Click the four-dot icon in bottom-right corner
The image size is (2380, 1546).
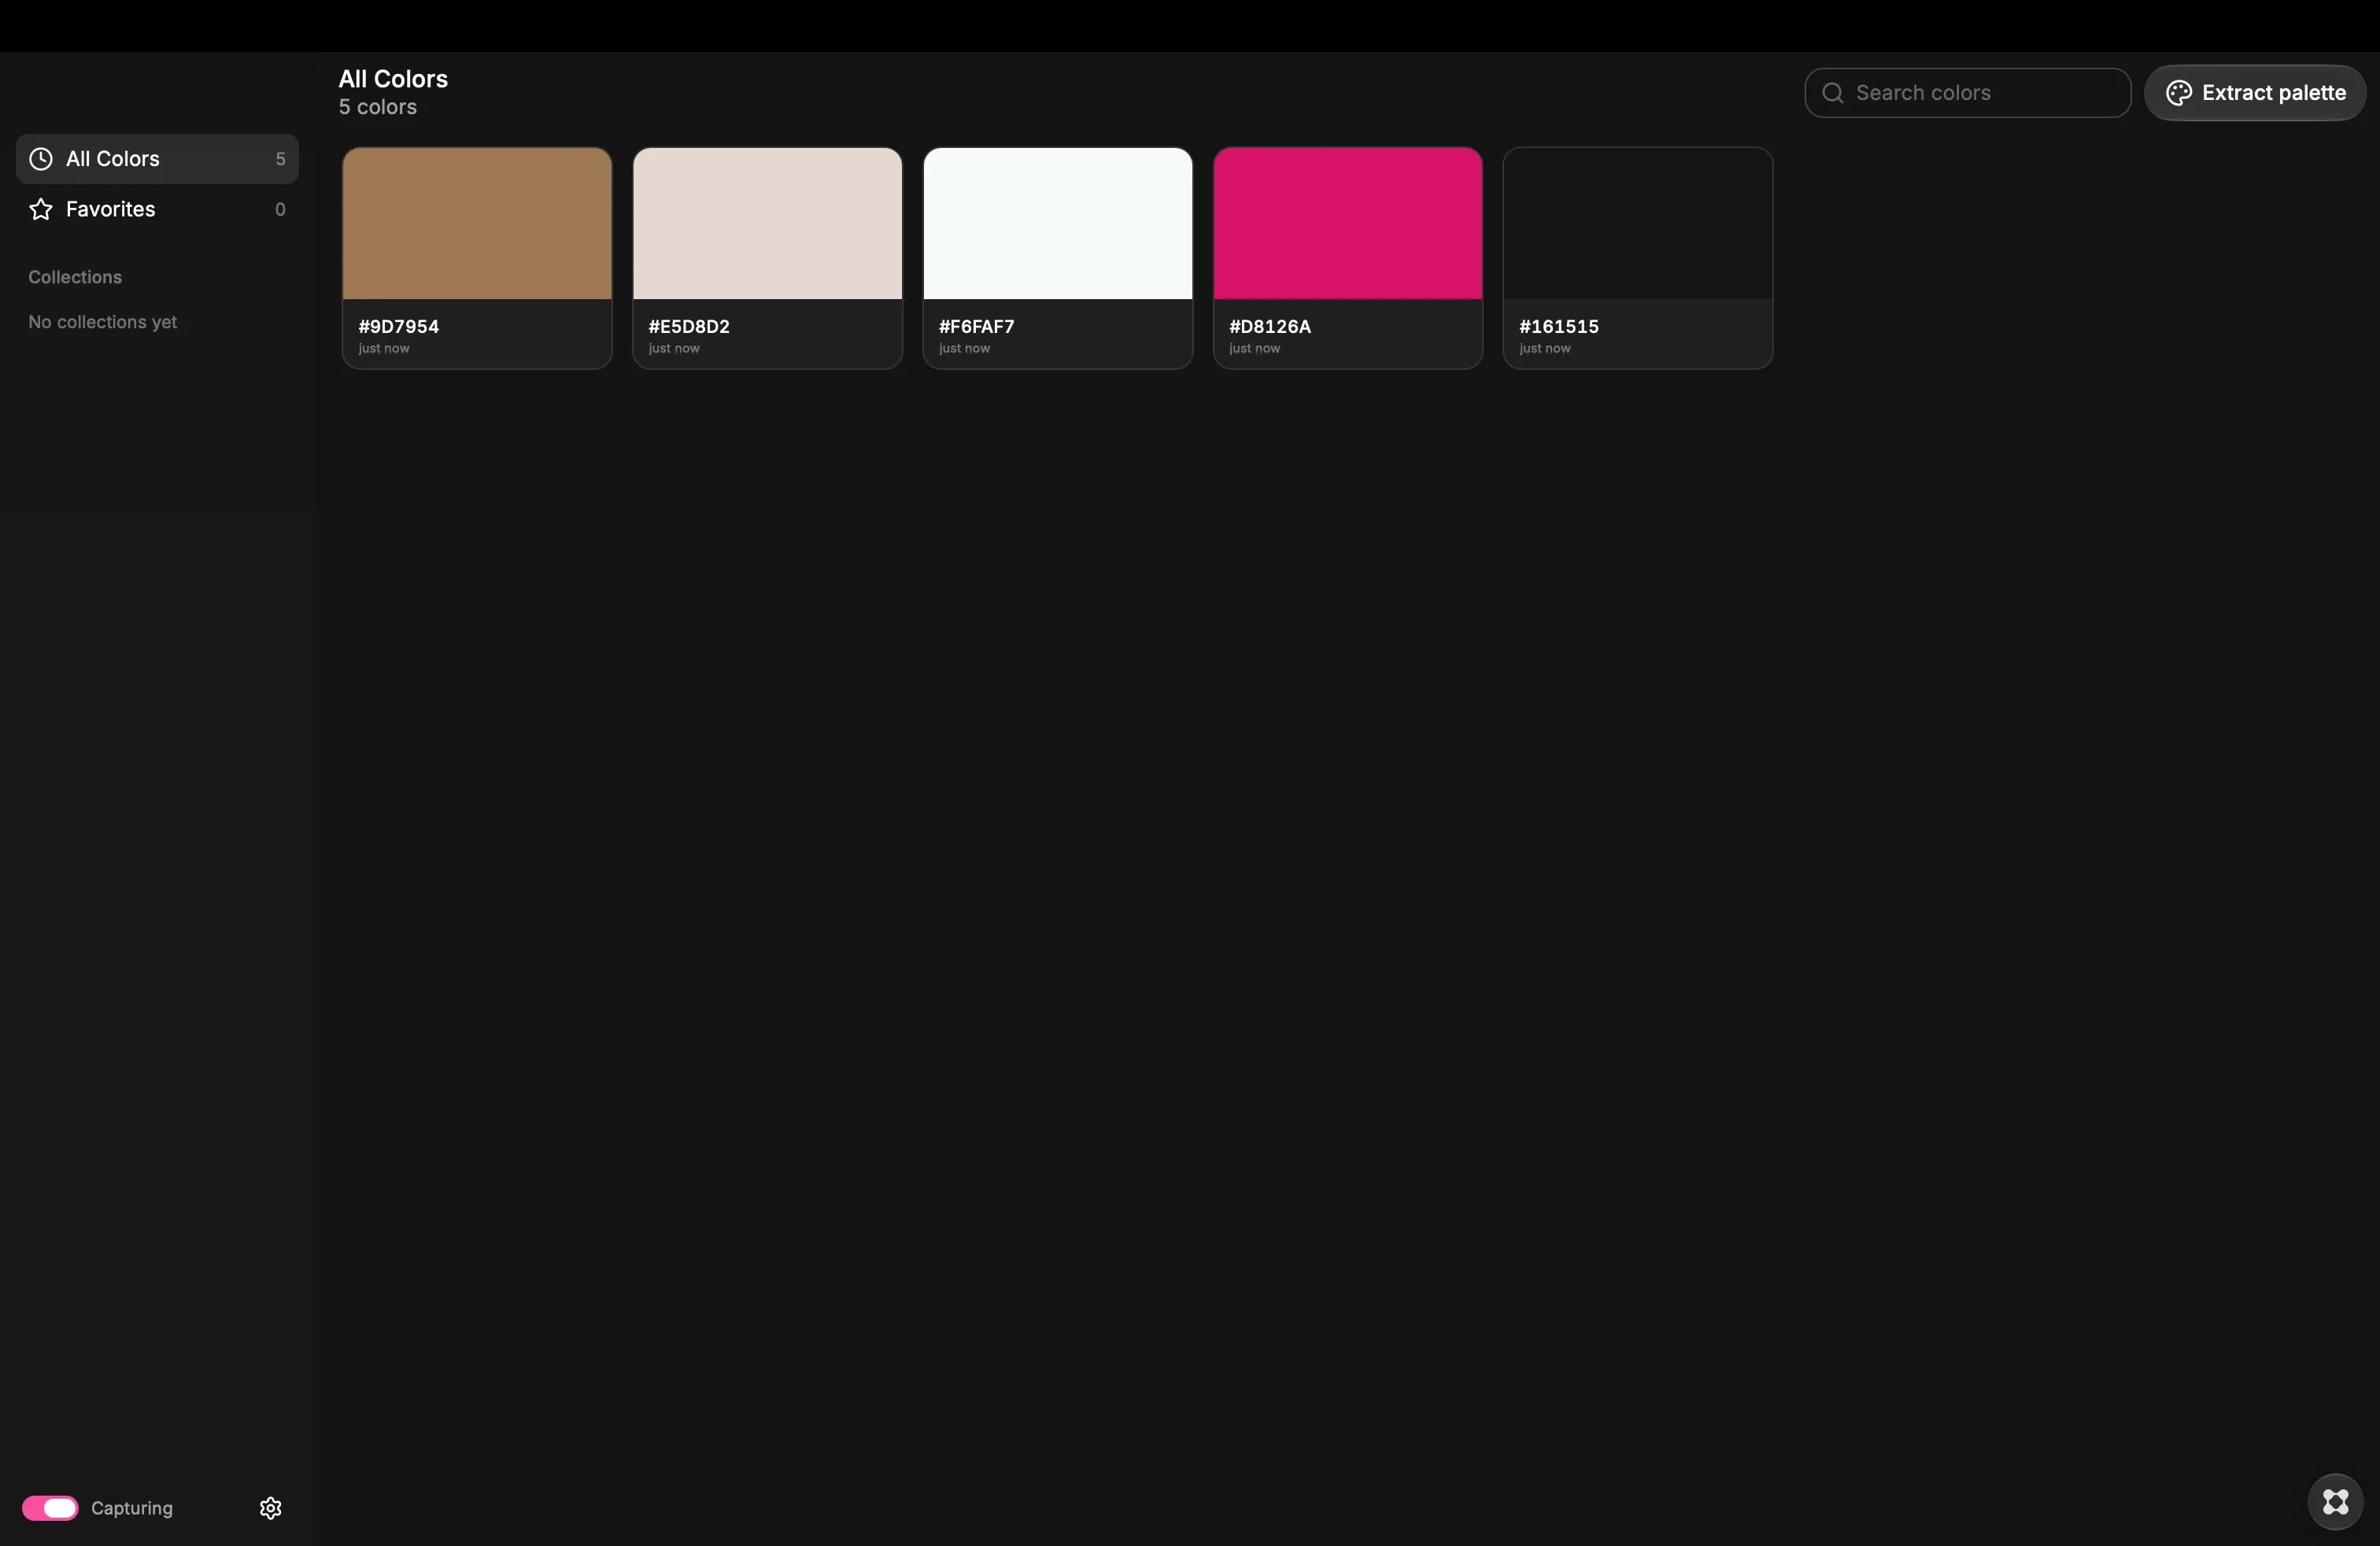pos(2335,1502)
